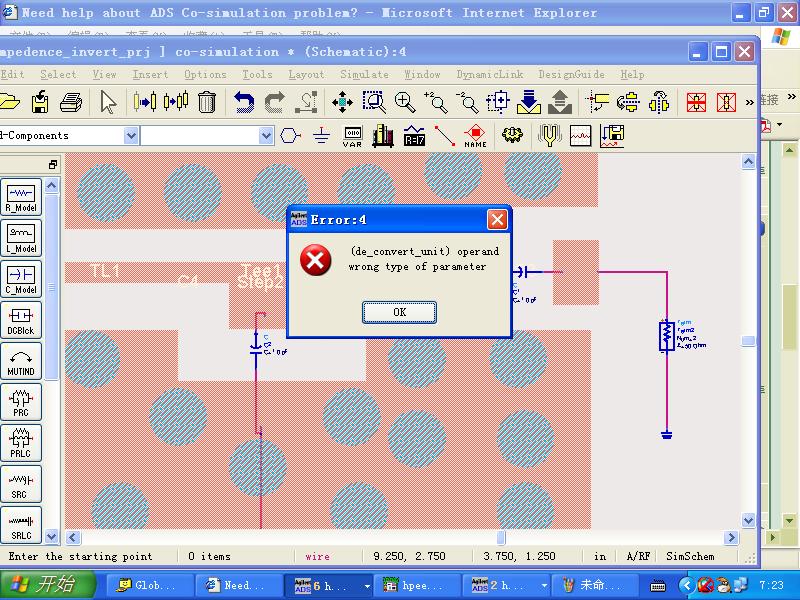The height and width of the screenshot is (600, 800).
Task: Expand the Components palette category dropdown
Action: pos(131,136)
